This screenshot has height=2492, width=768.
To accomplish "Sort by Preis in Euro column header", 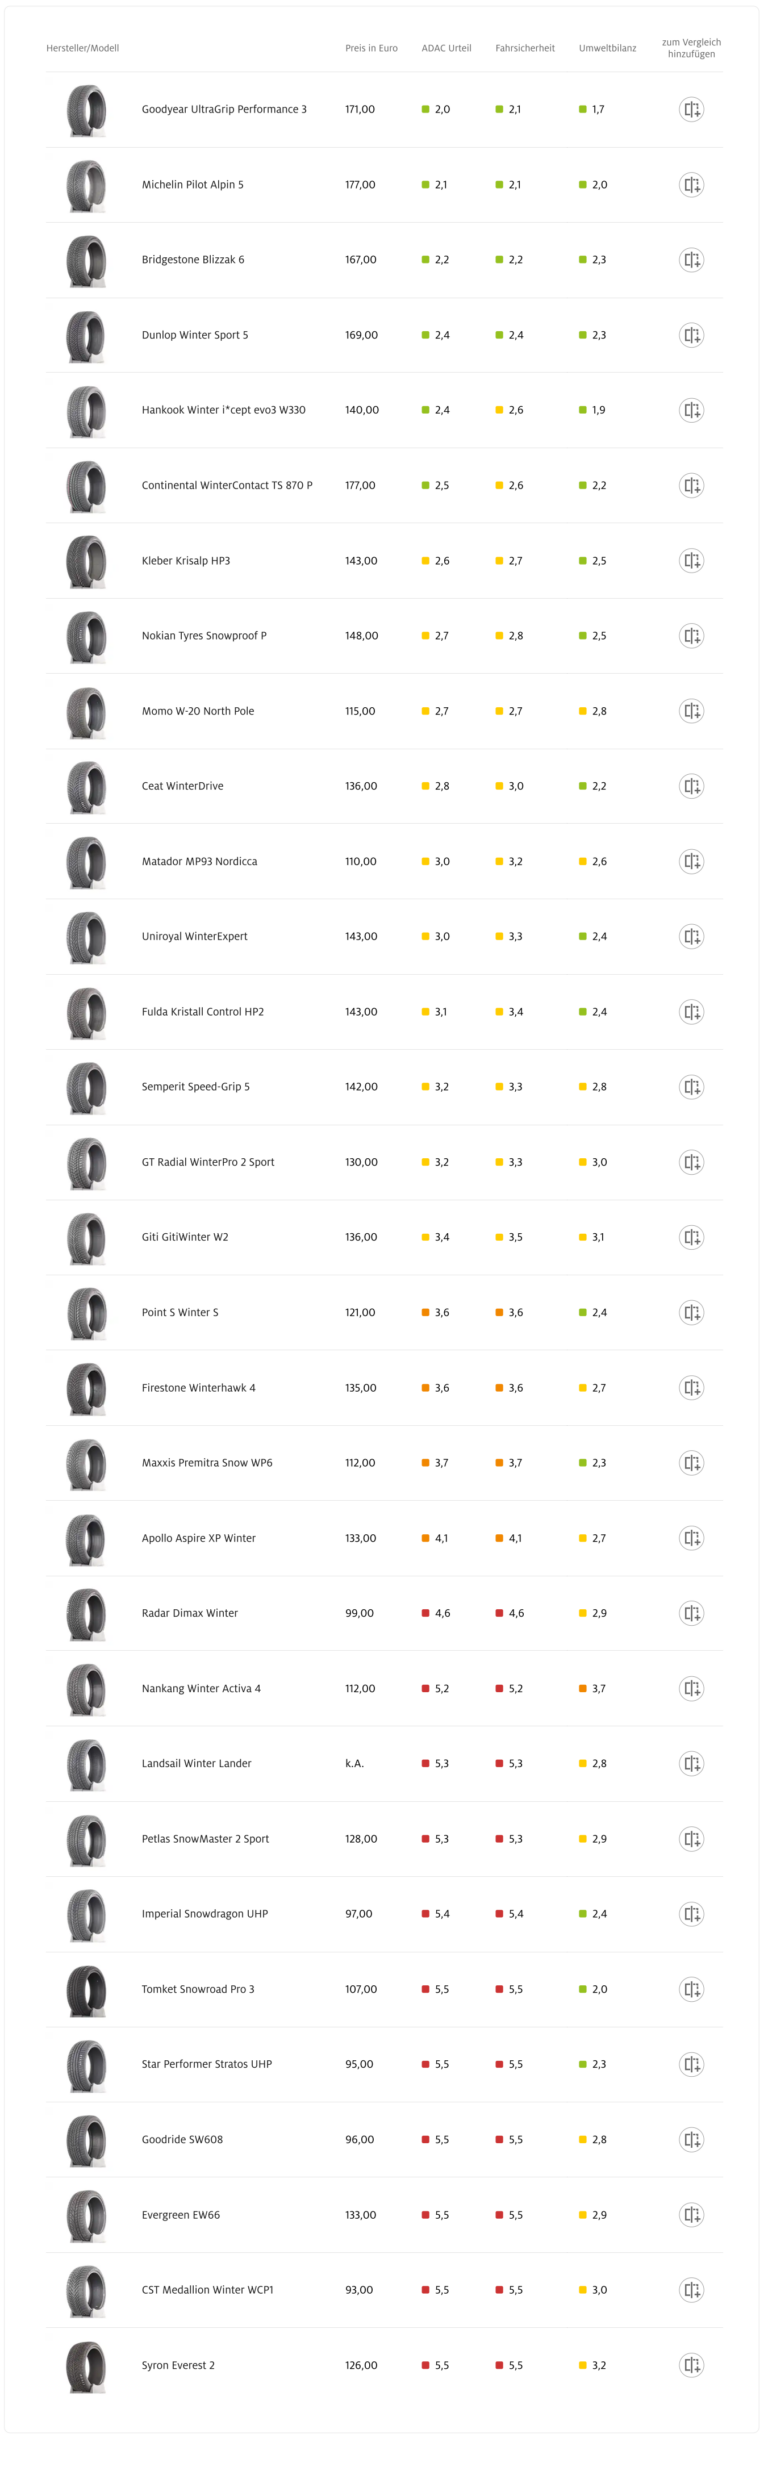I will [371, 48].
